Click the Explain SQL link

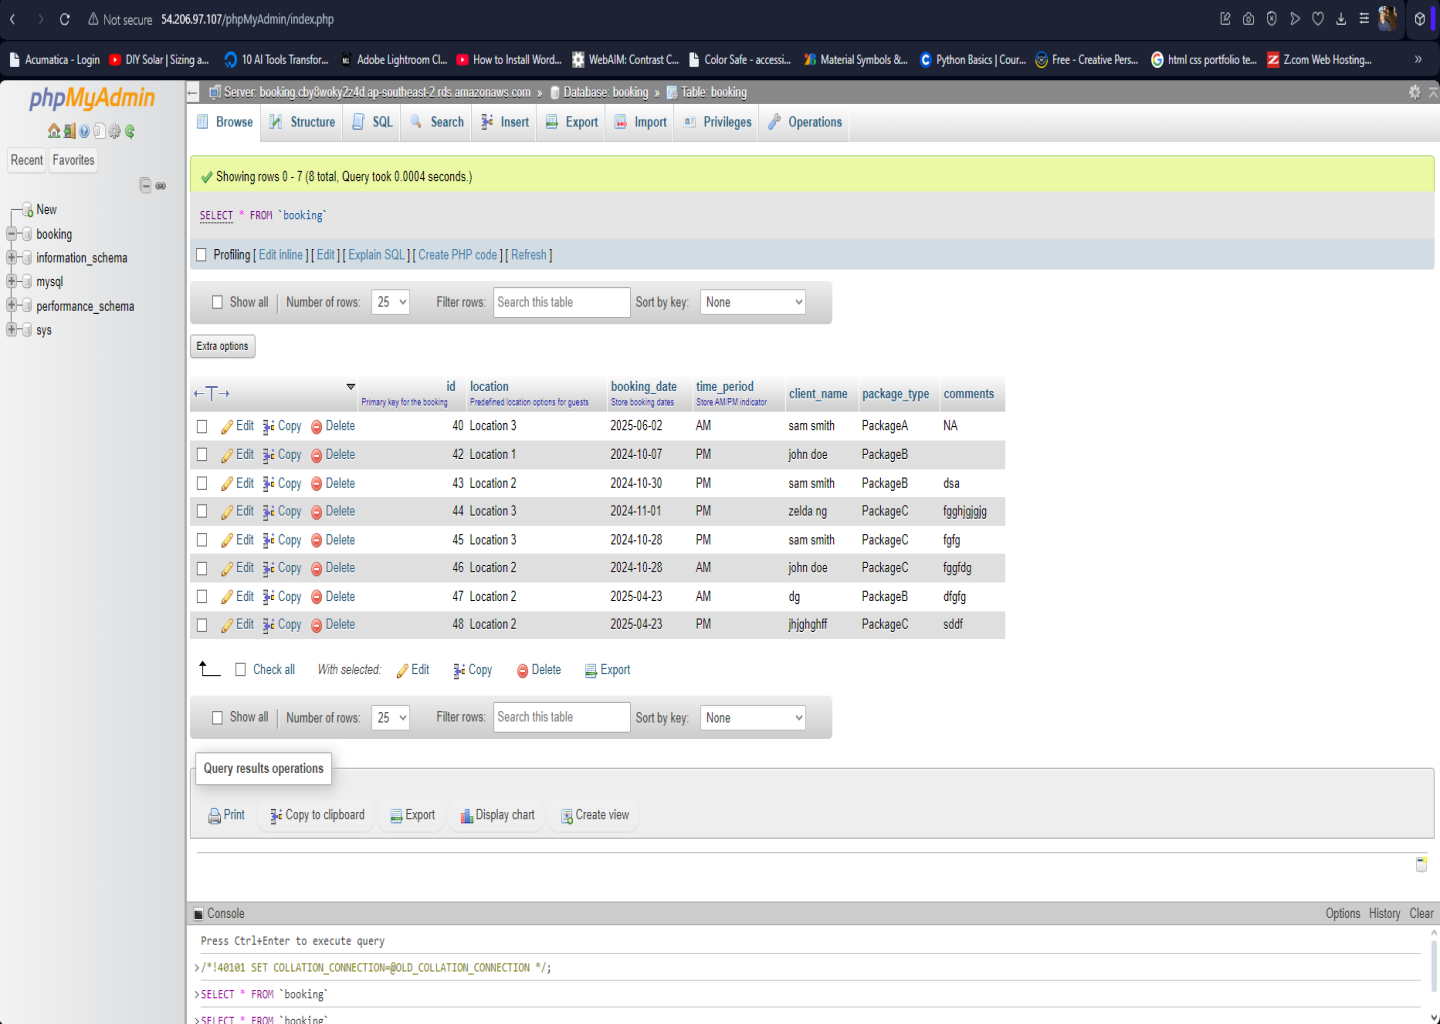pos(376,255)
